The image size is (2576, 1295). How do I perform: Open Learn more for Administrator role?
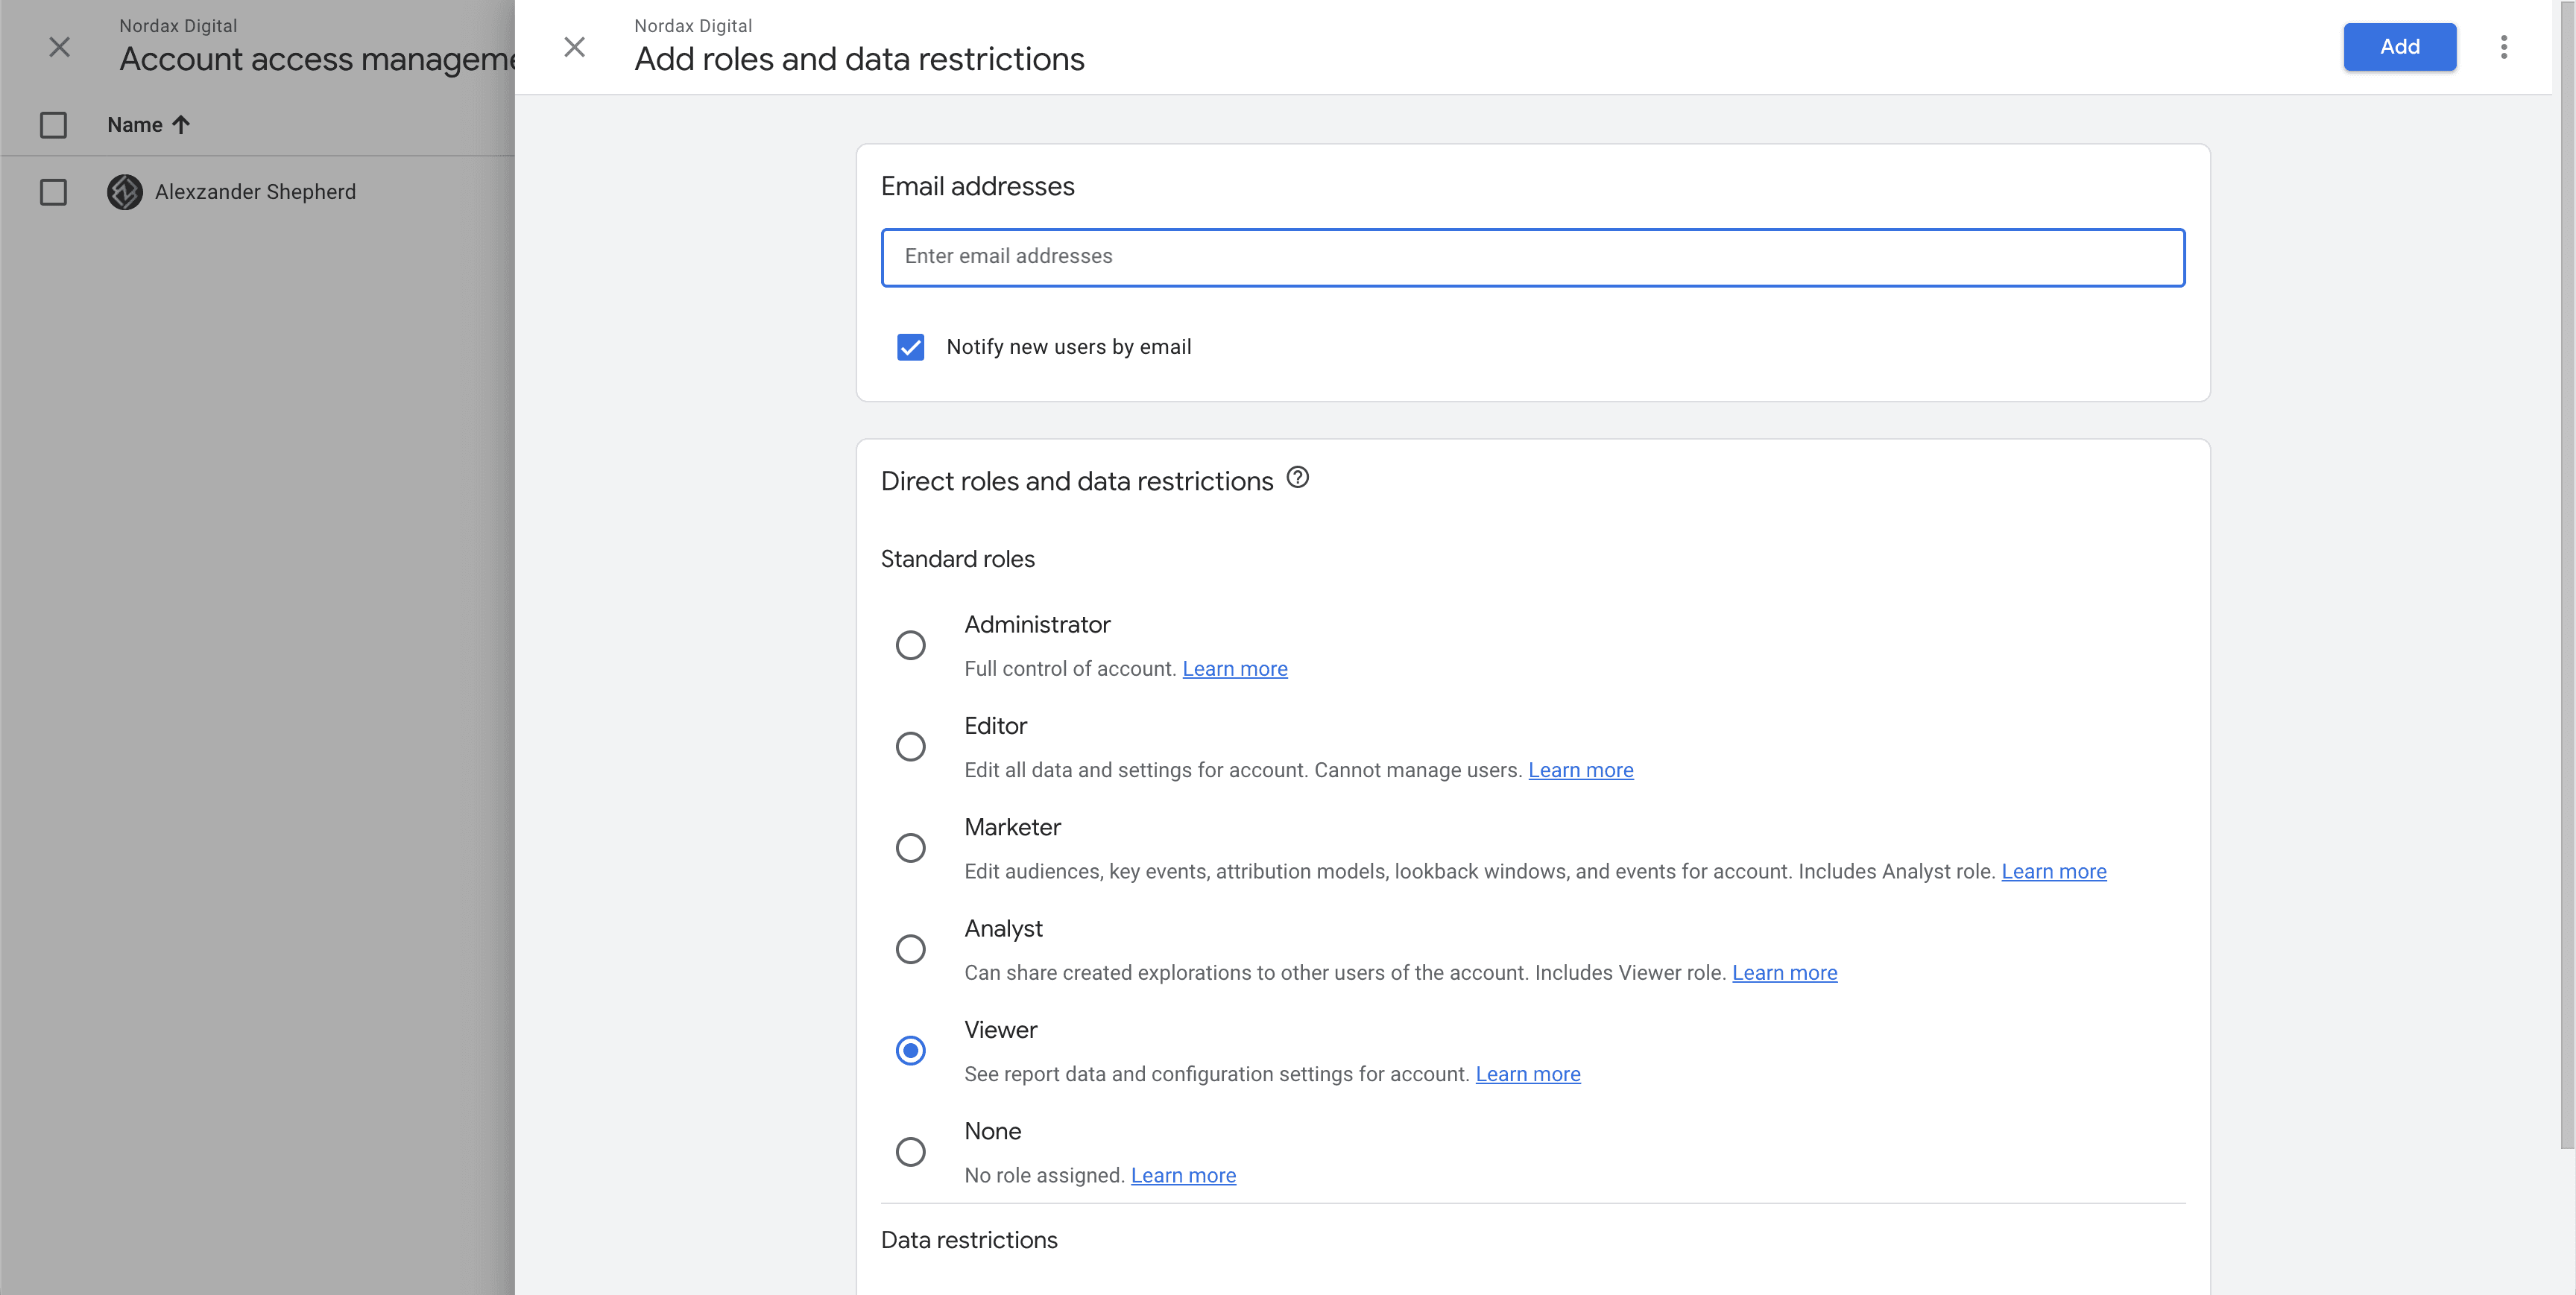(1235, 668)
